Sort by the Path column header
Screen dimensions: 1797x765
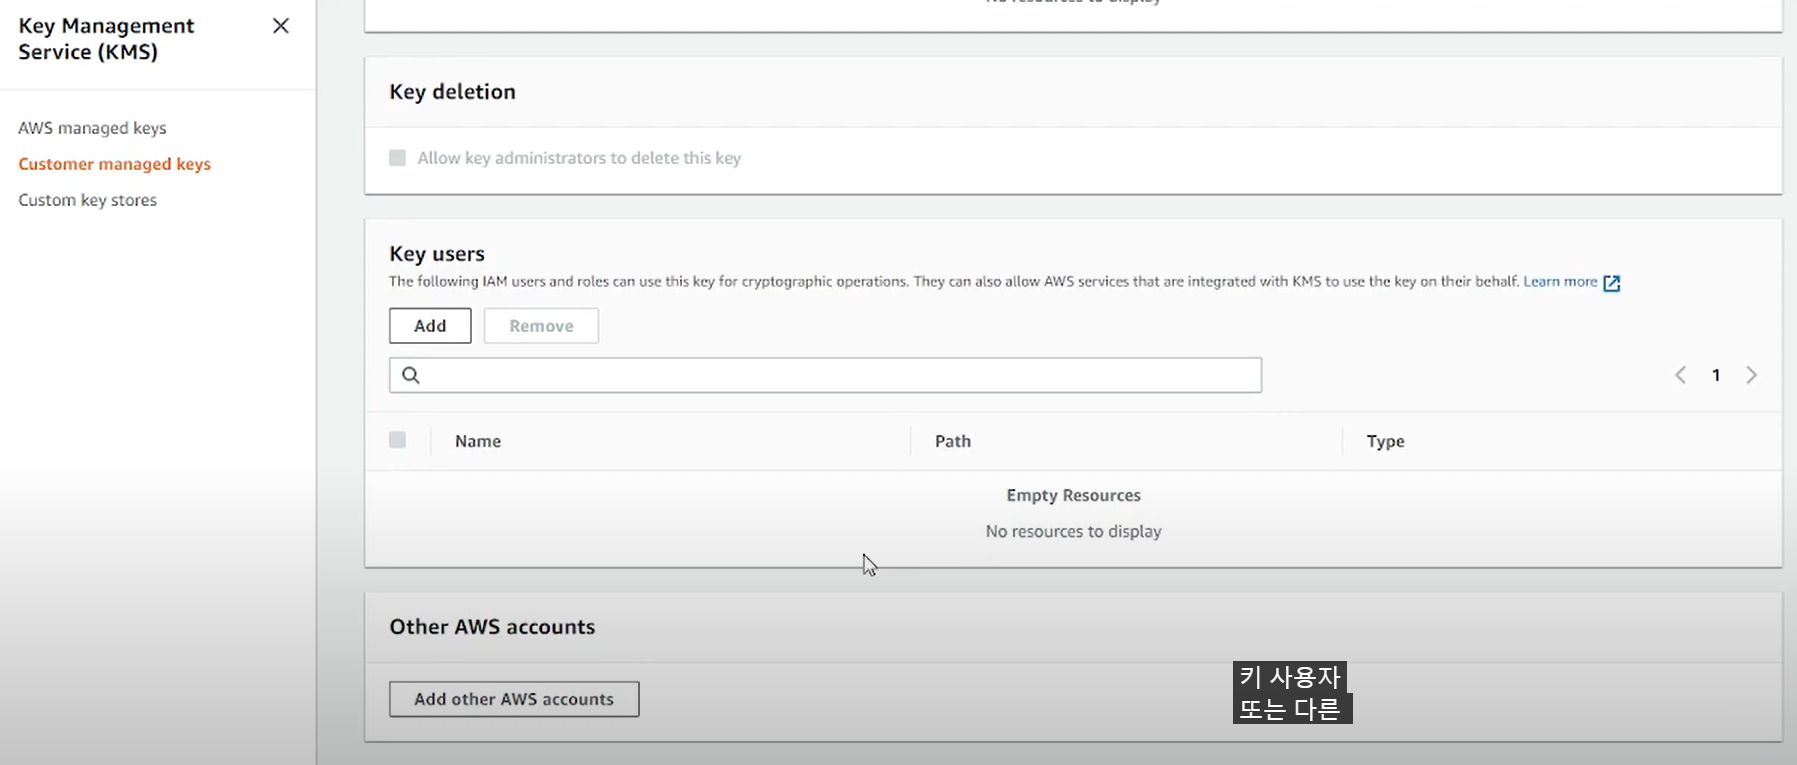(x=953, y=441)
